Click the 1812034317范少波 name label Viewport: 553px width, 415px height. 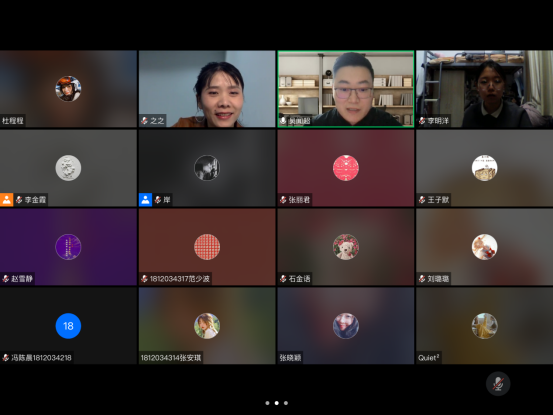tap(180, 279)
